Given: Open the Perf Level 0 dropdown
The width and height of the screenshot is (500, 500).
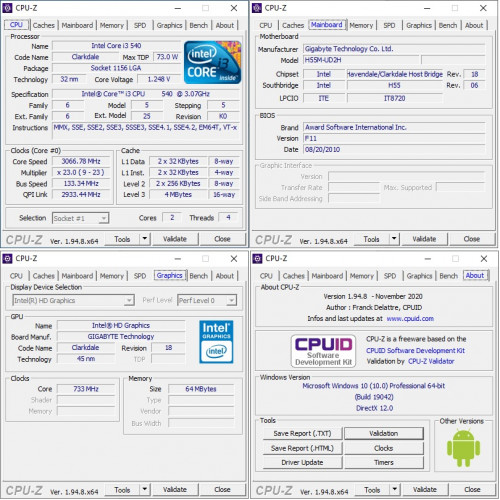Looking at the screenshot, I should [207, 300].
